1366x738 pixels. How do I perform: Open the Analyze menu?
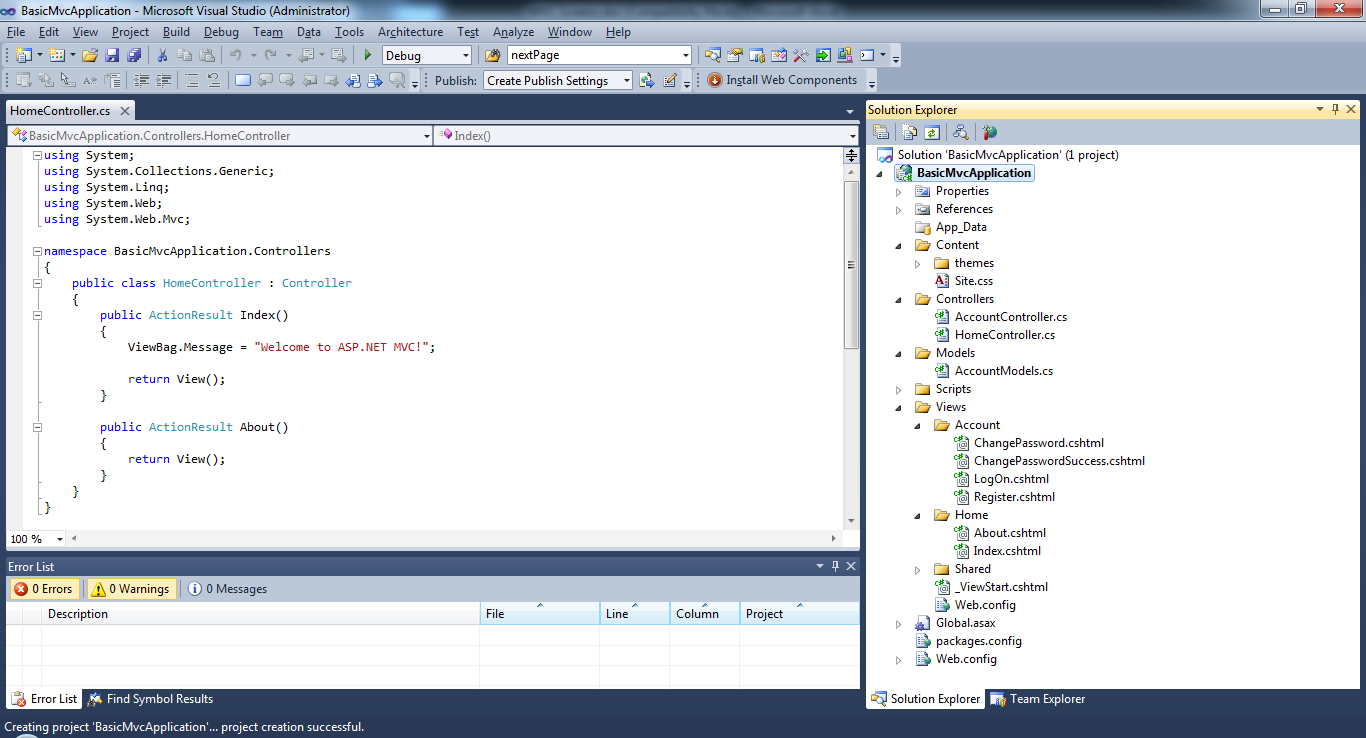pos(513,32)
